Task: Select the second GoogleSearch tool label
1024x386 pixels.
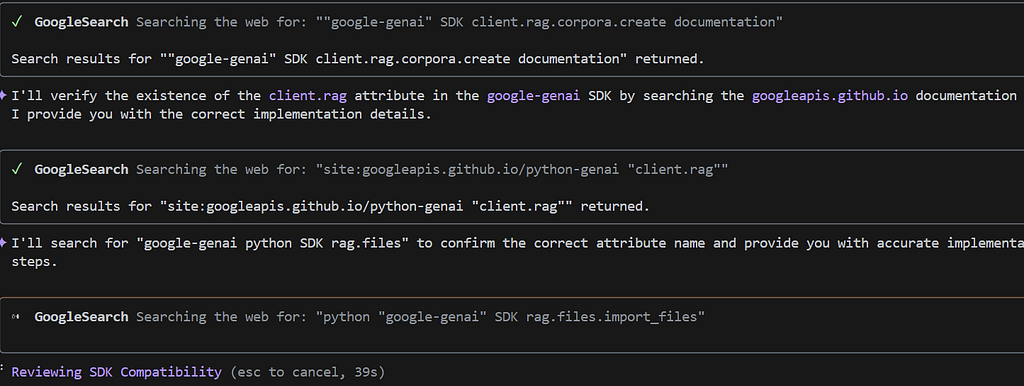Action: tap(81, 170)
